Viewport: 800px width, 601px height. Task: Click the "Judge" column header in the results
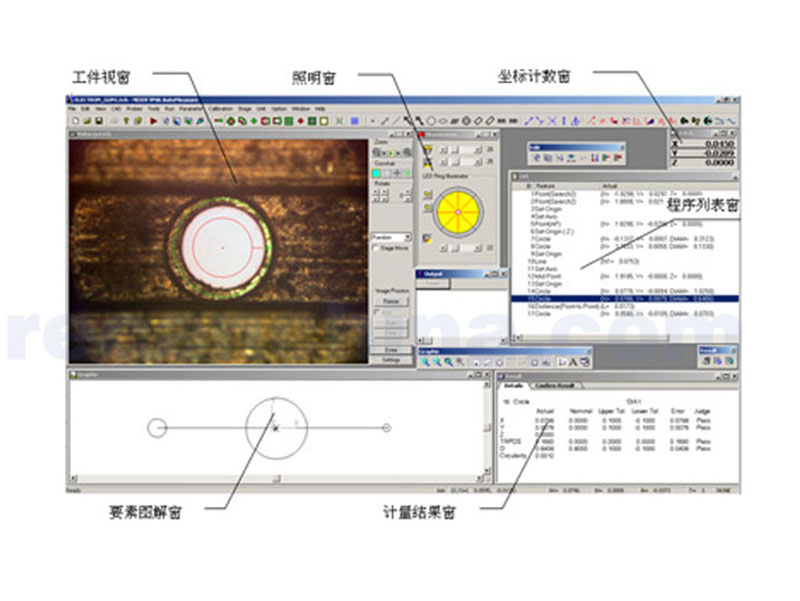click(x=703, y=411)
